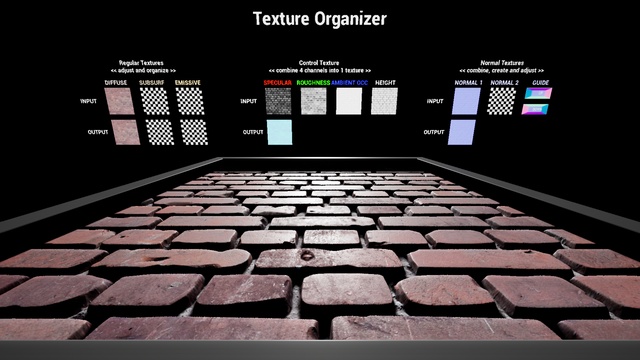Viewport: 640px width, 360px height.
Task: Select the Normal 1 input thumbnail
Action: tap(466, 101)
